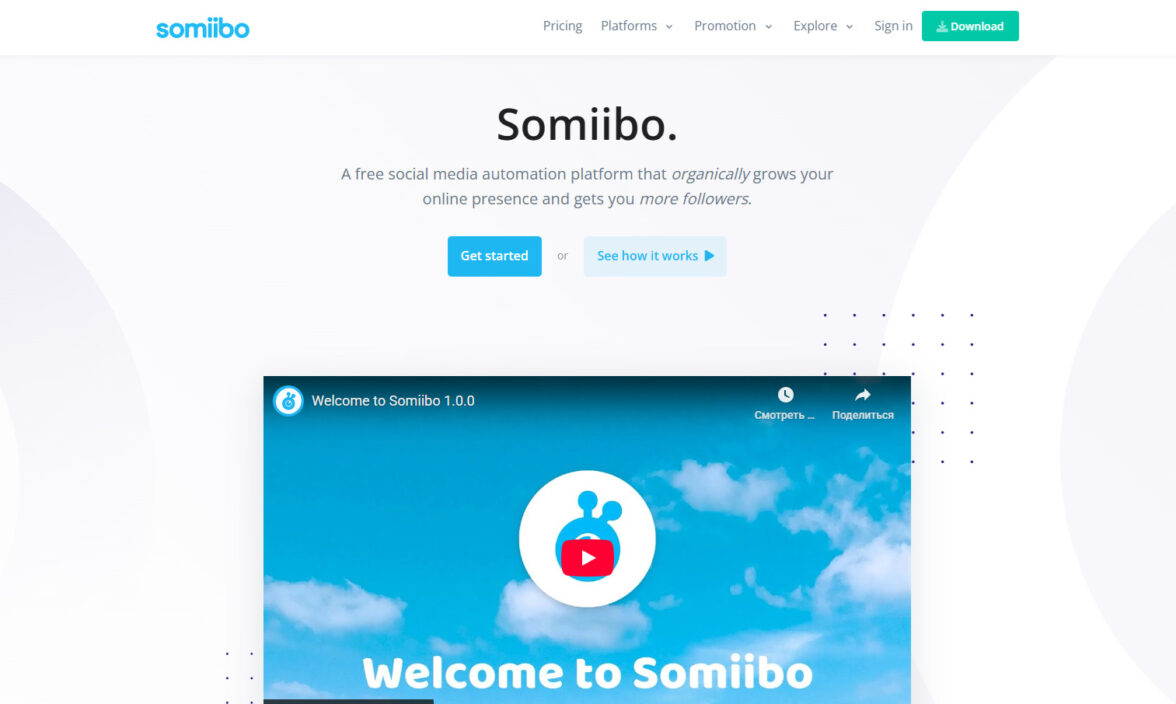The height and width of the screenshot is (704, 1176).
Task: Open the Platforms menu item
Action: coord(628,26)
